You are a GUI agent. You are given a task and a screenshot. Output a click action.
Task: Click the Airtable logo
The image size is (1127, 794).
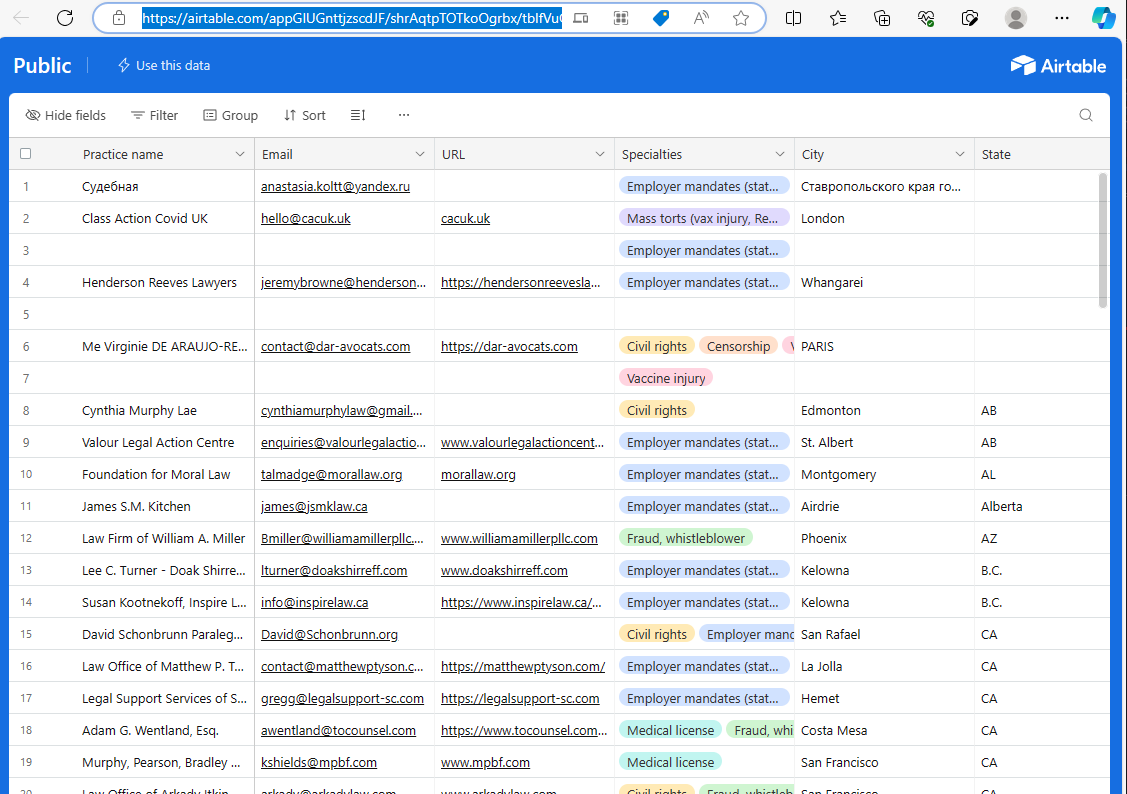click(x=1058, y=65)
